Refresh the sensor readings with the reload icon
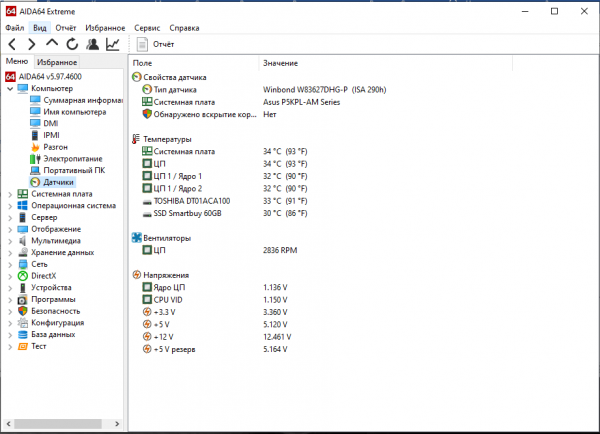Screen dimensions: 600x434 [x=72, y=44]
